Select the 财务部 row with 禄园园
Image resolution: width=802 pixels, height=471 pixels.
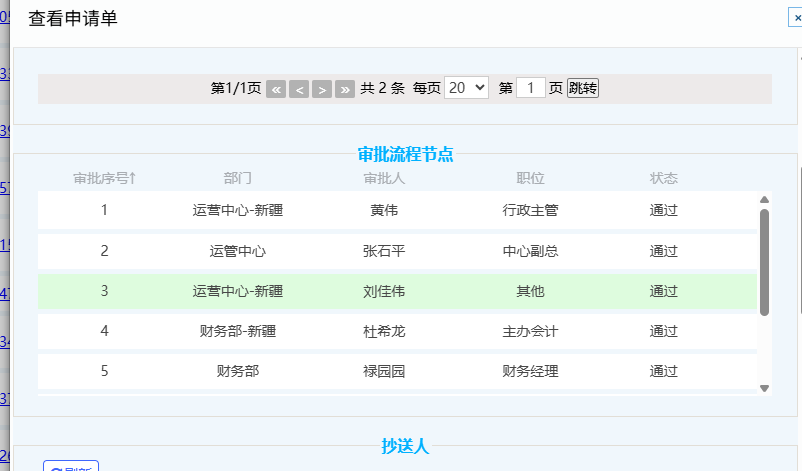coord(384,371)
